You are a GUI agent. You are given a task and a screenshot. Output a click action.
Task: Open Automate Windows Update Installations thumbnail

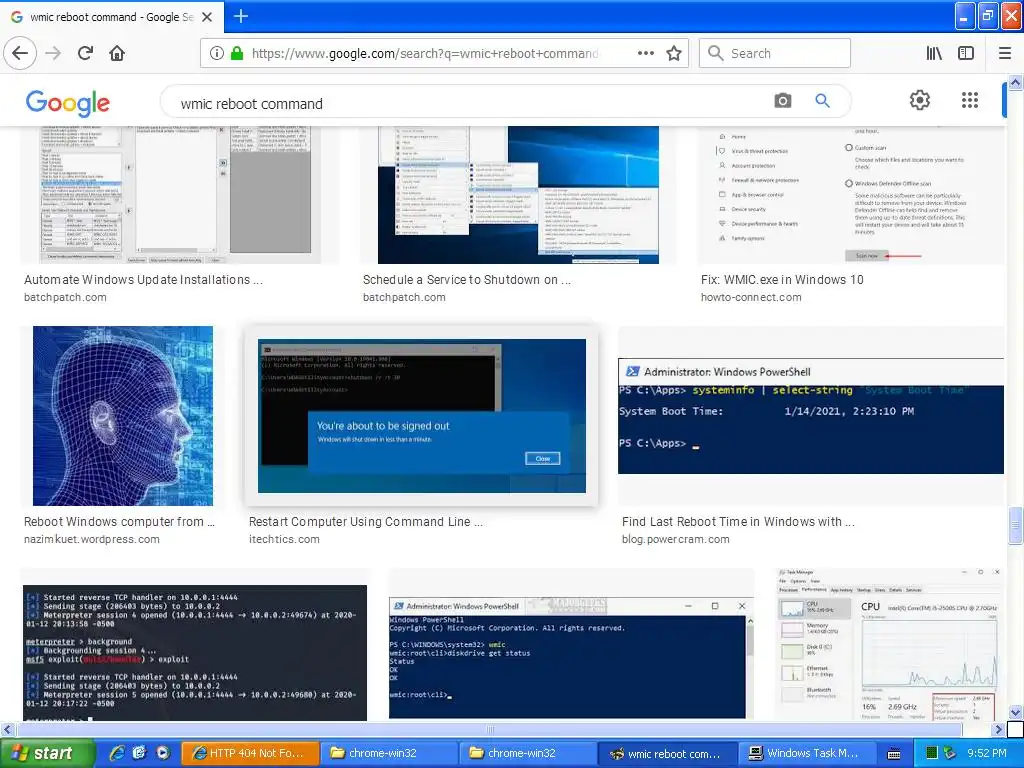click(x=180, y=195)
